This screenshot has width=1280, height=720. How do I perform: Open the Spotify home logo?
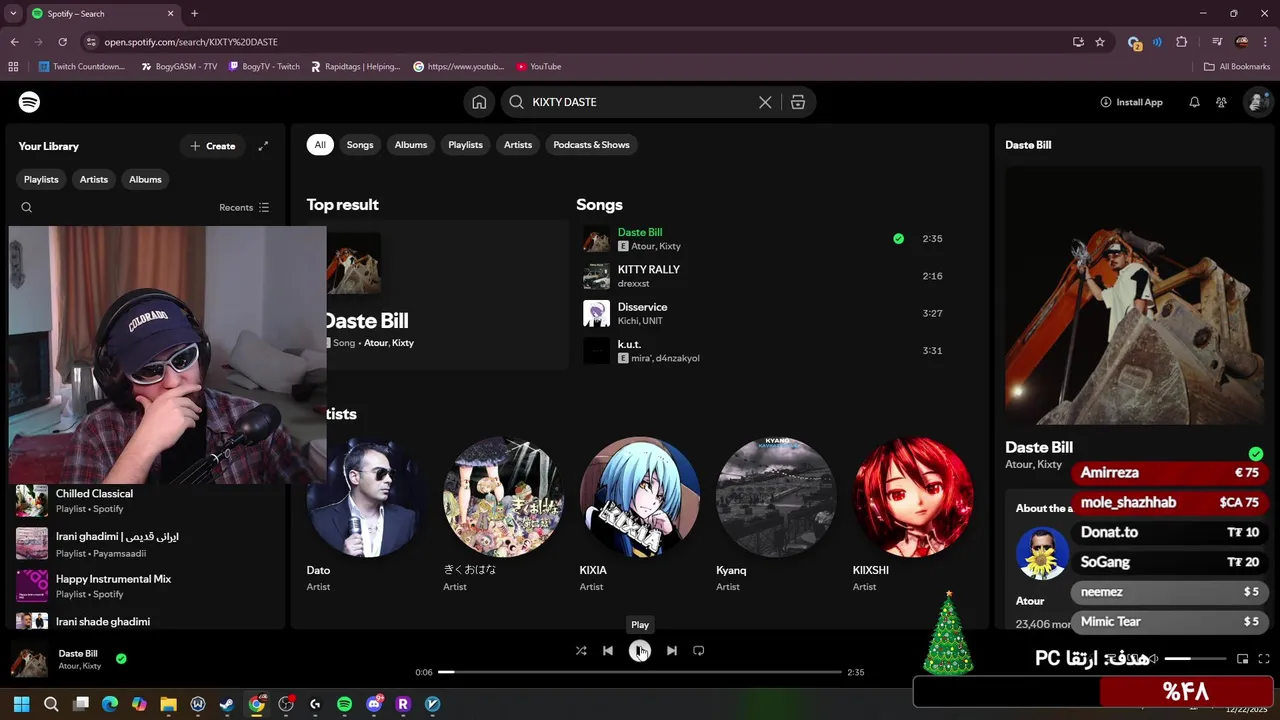coord(29,102)
